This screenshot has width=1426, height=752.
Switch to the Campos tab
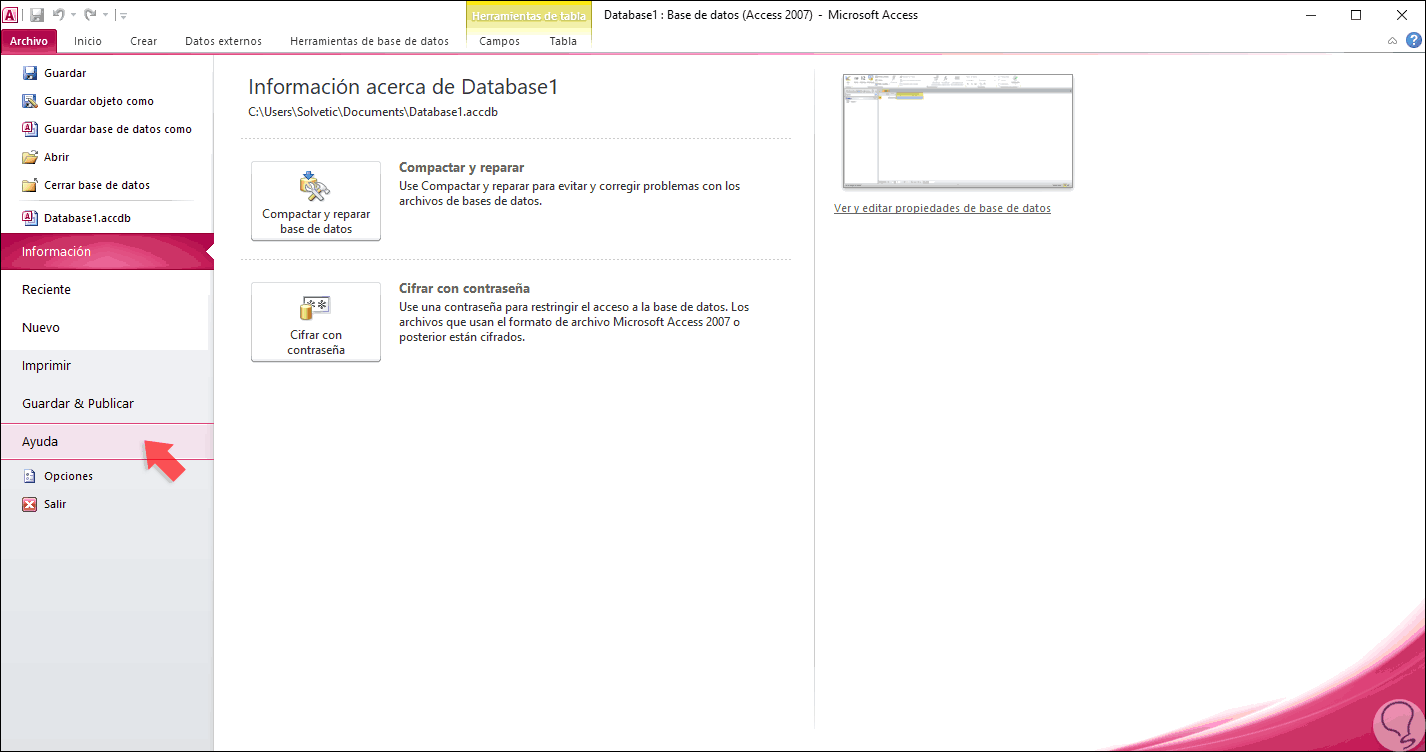[x=499, y=41]
